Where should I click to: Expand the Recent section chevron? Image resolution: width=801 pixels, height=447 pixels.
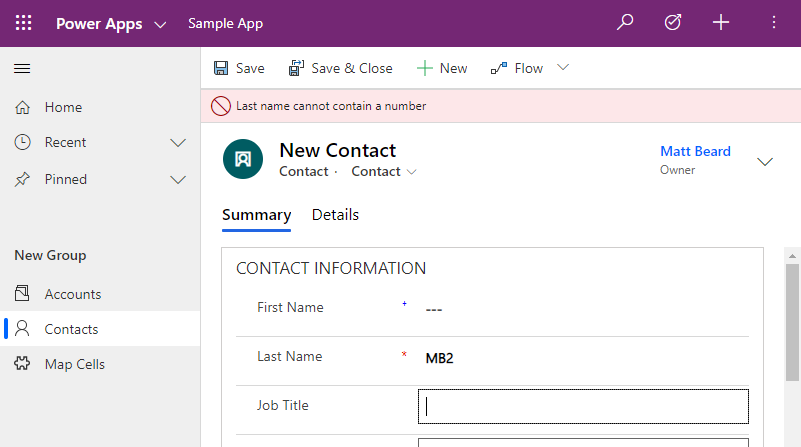click(x=178, y=143)
